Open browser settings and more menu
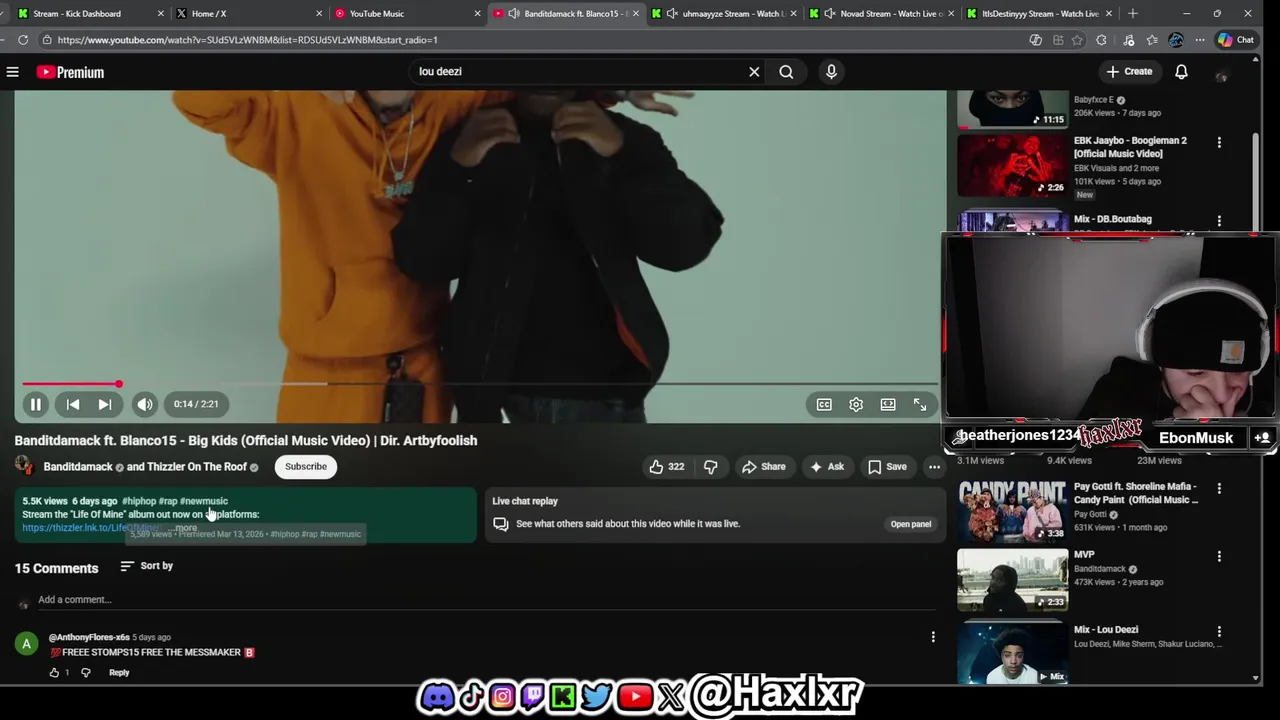1280x720 pixels. pyautogui.click(x=1199, y=40)
